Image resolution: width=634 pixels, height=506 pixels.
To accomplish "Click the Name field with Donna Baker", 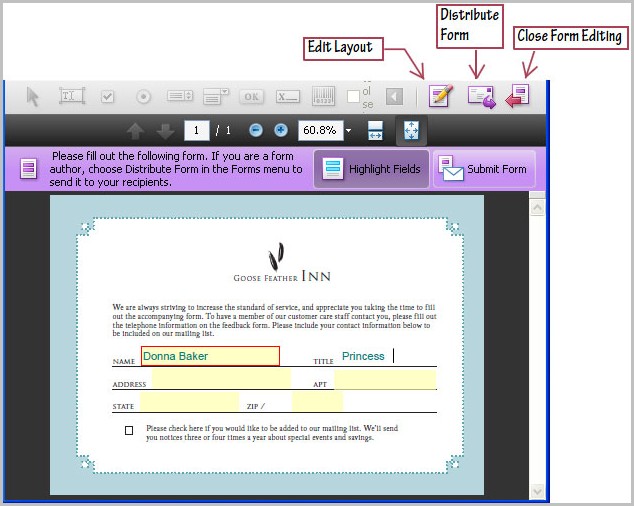I will pyautogui.click(x=210, y=356).
